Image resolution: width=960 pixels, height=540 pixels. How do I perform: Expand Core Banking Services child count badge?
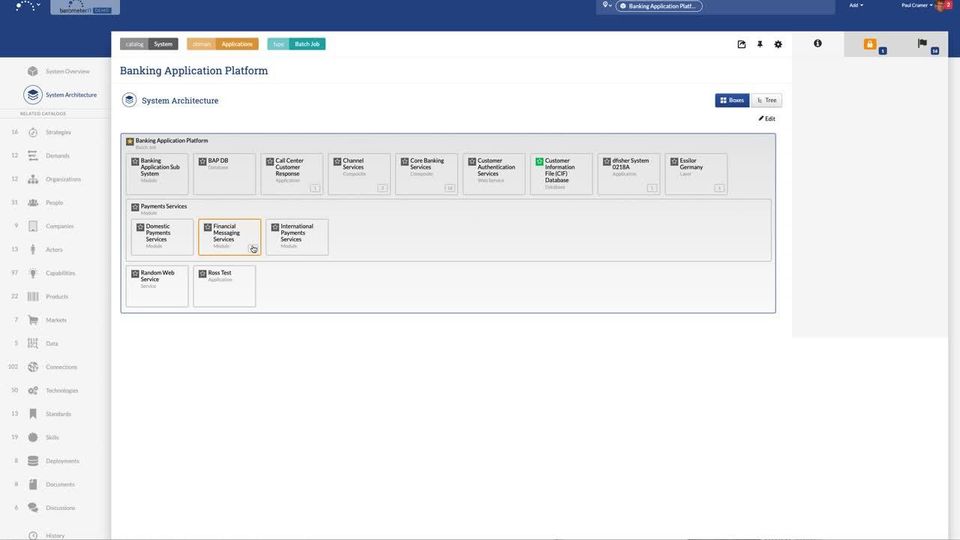[x=449, y=188]
